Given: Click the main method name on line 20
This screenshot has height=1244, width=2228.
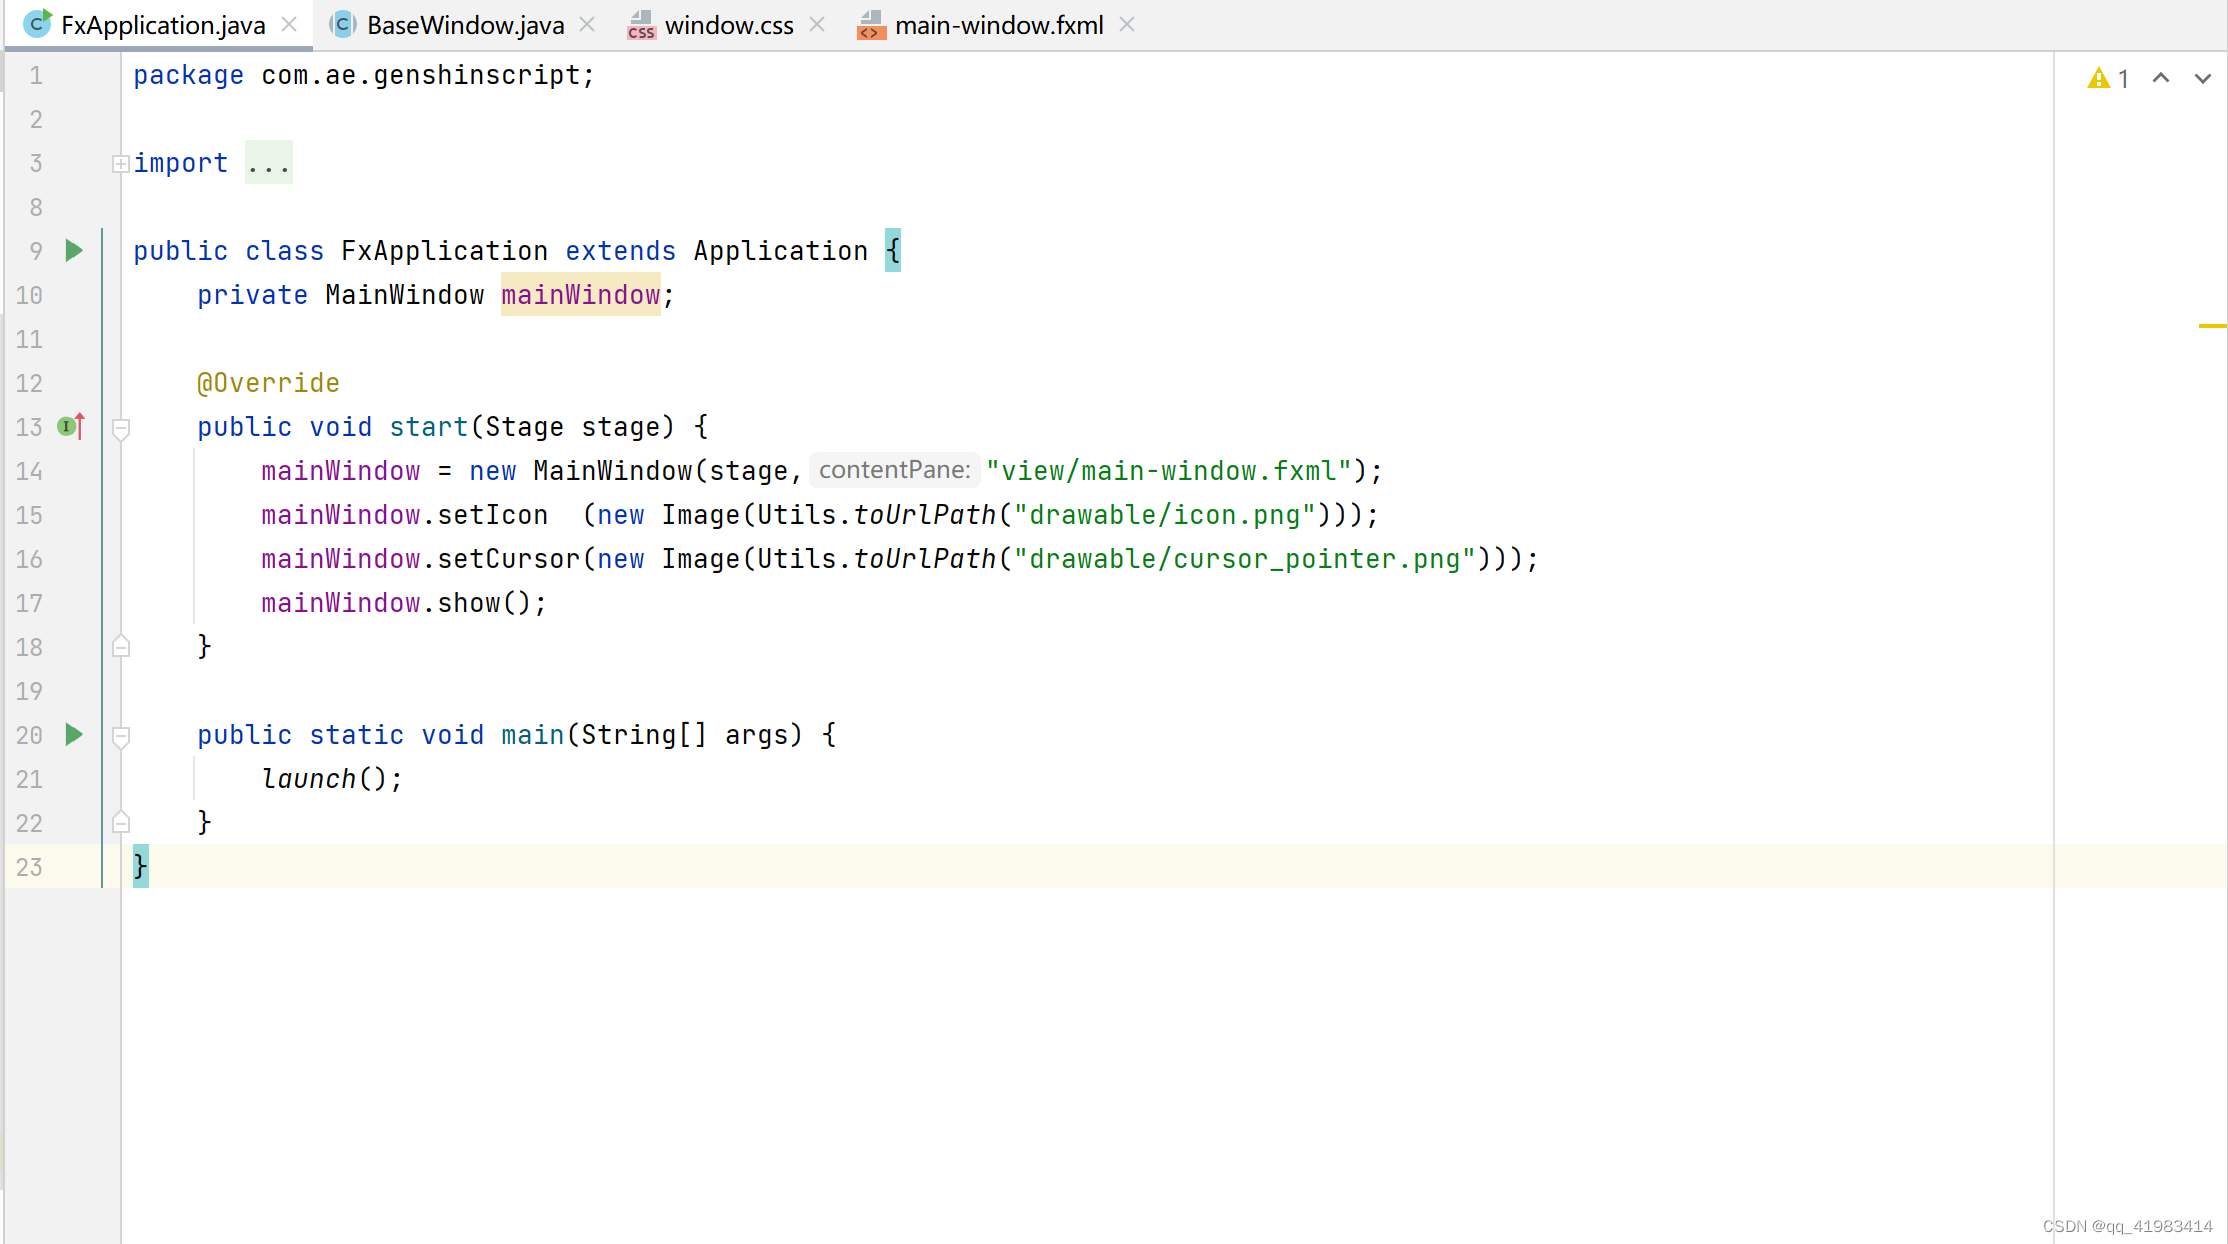Looking at the screenshot, I should [x=532, y=735].
